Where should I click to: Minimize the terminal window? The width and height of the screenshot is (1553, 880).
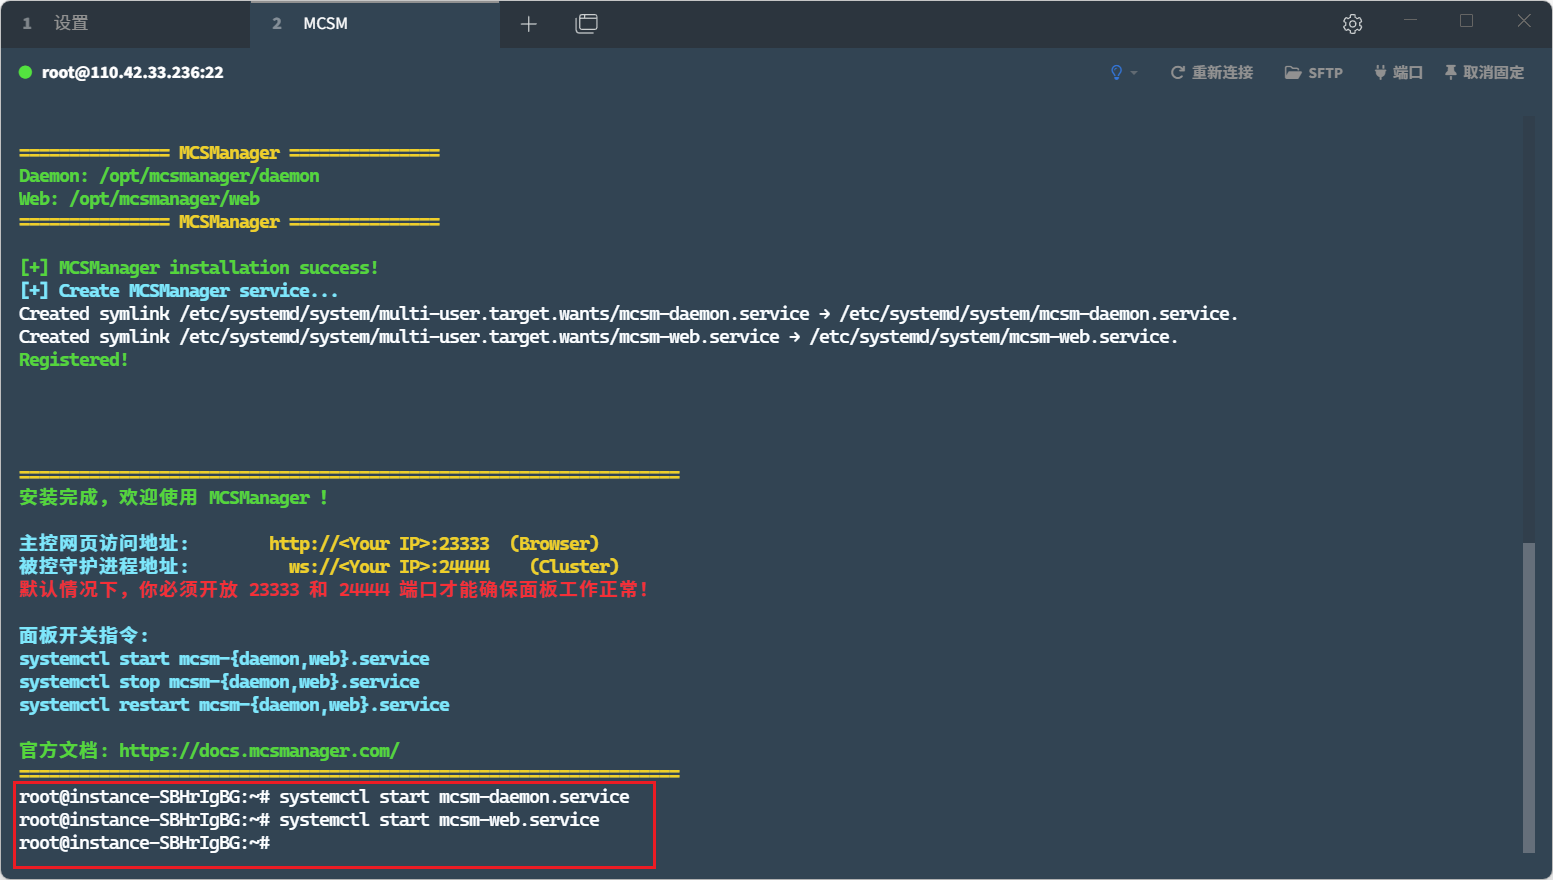(1411, 21)
